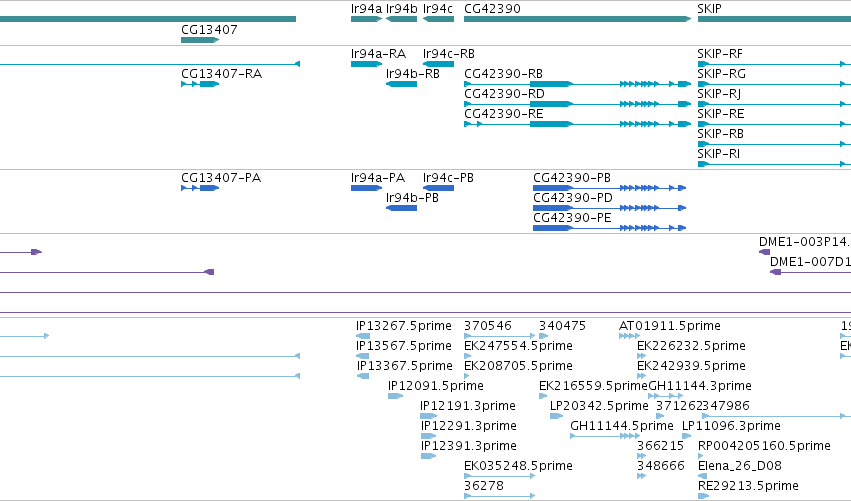
Task: Select transcript label Ir94b-RB
Action: (x=412, y=74)
